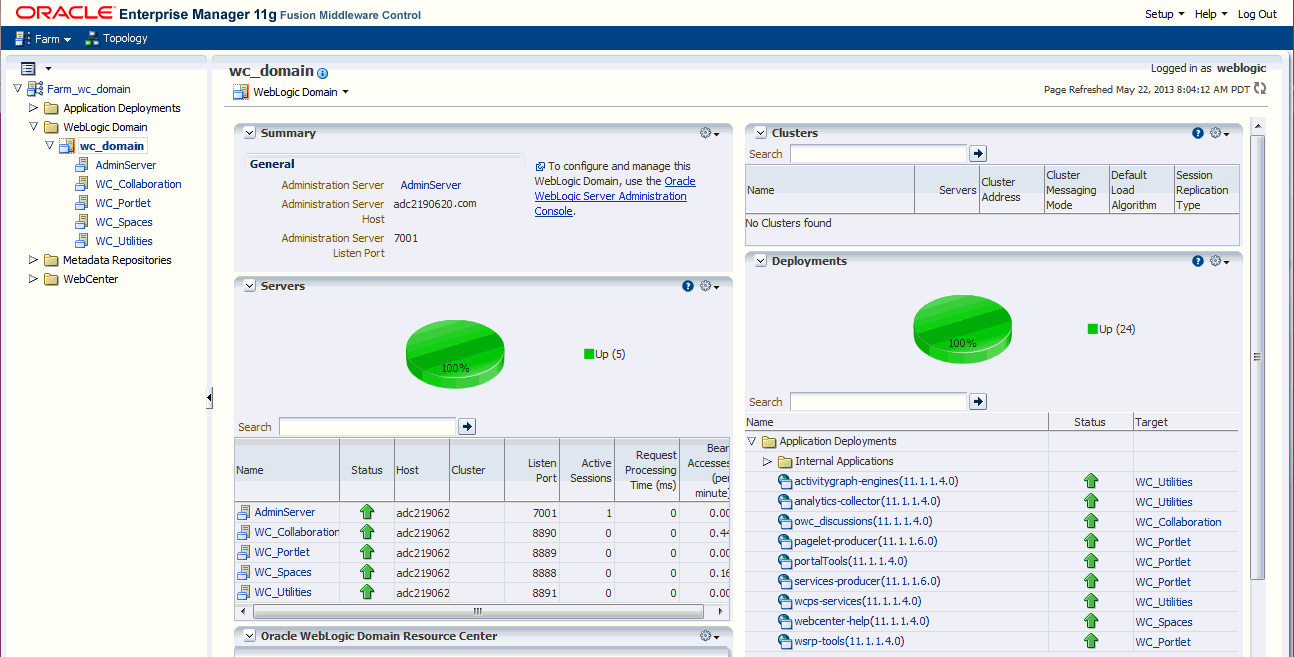Collapse the Clusters panel

coord(760,133)
